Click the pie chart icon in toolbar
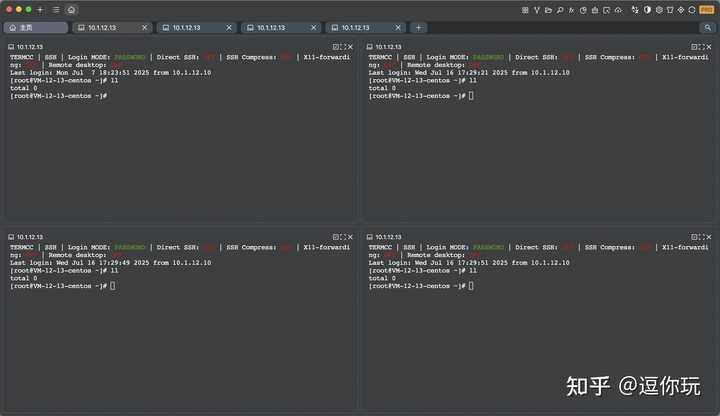The image size is (720, 416). pos(583,10)
